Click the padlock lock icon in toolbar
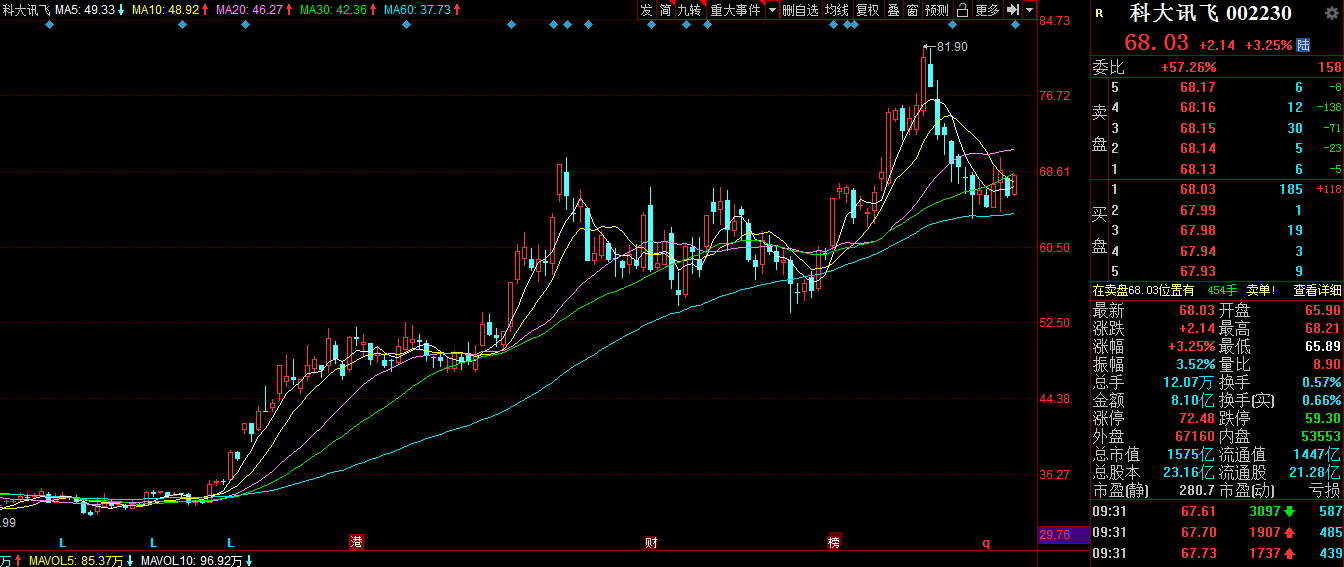Image resolution: width=1344 pixels, height=567 pixels. pos(962,10)
